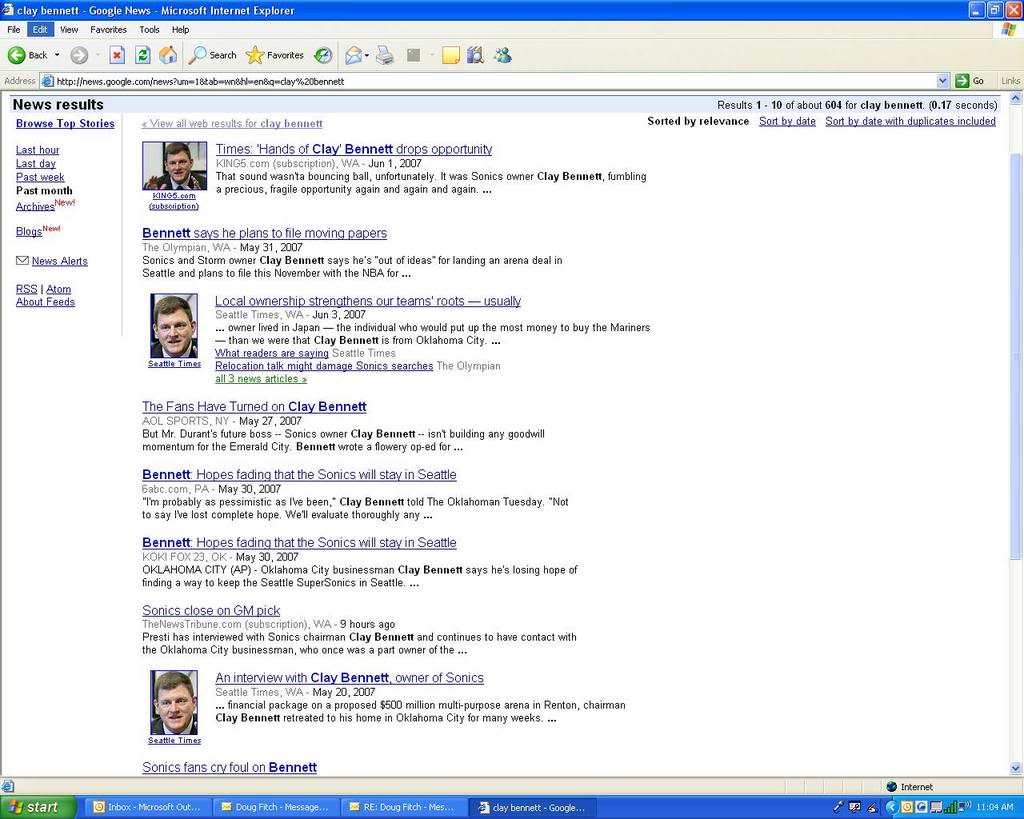Open 'The Fans Have Turned on Clay Bennett'

(254, 407)
